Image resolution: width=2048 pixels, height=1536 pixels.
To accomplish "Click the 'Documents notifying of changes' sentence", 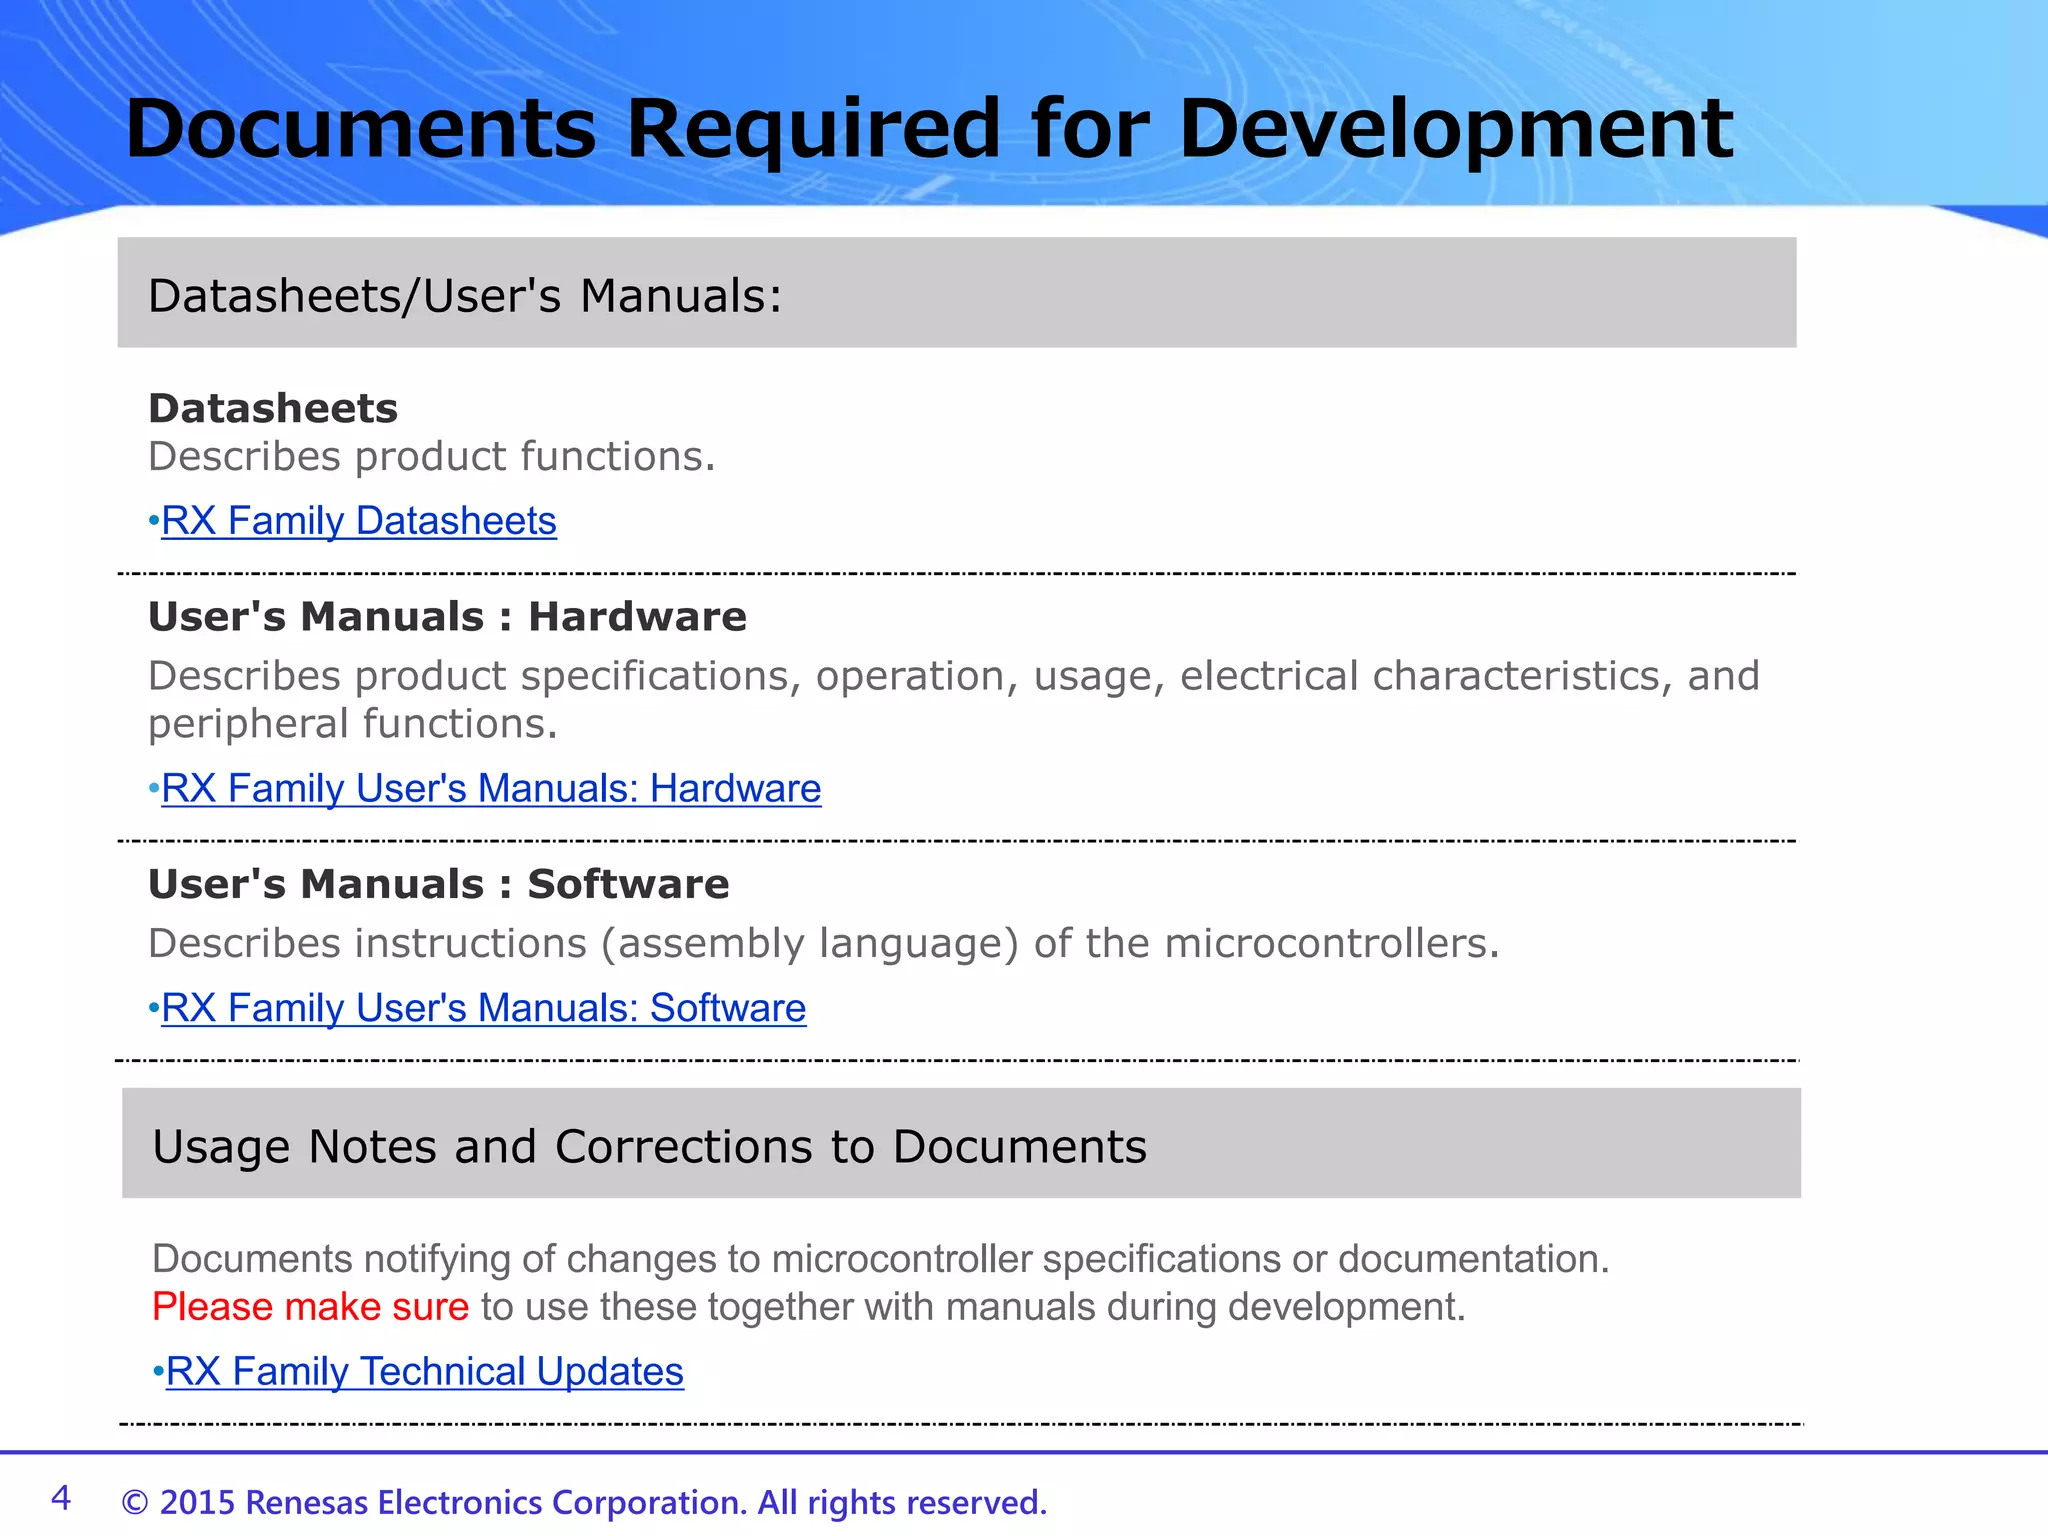I will (x=880, y=1259).
